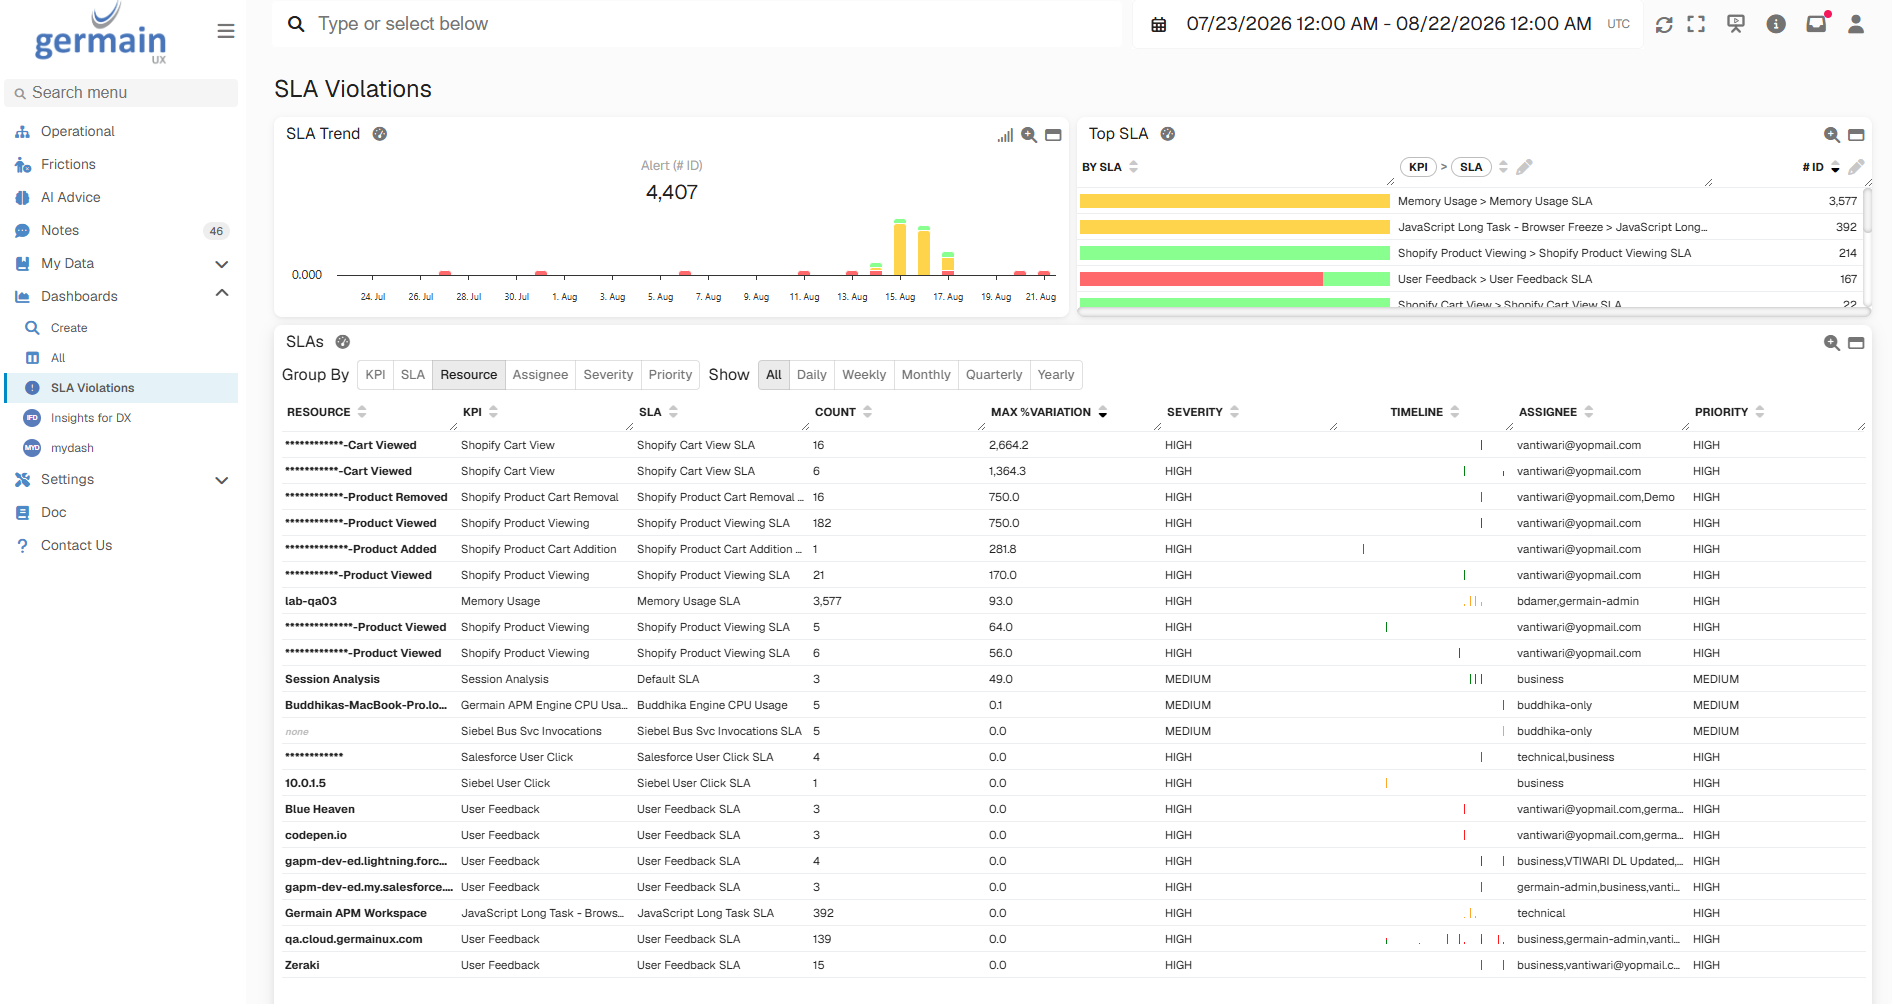Group SLAs table by KPI
The width and height of the screenshot is (1892, 1004).
point(376,375)
